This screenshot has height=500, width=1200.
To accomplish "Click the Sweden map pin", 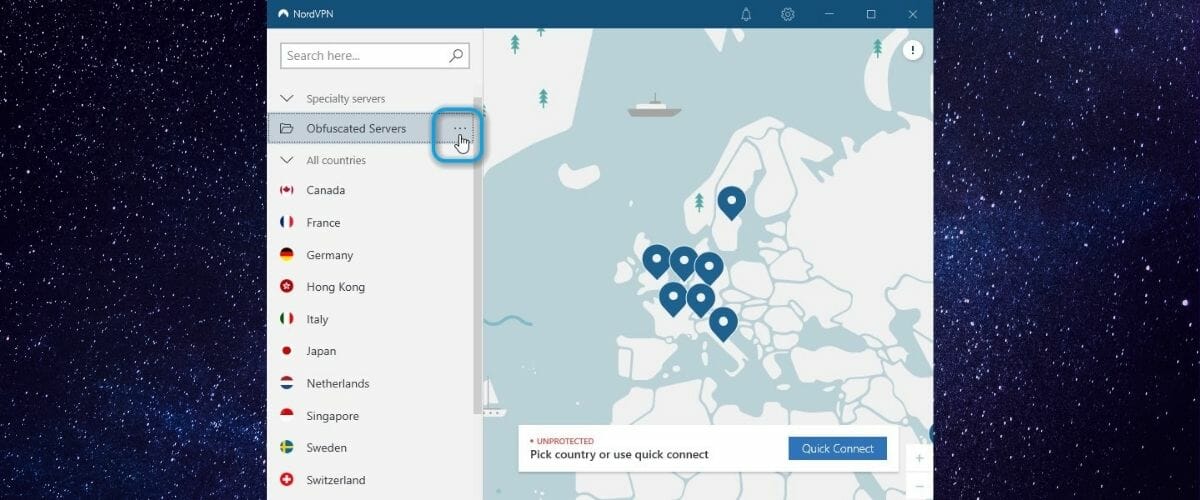I will (x=732, y=203).
